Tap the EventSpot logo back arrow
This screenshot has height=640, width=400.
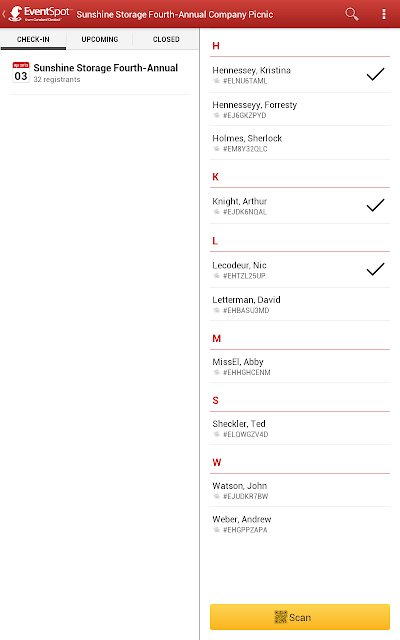coord(36,14)
